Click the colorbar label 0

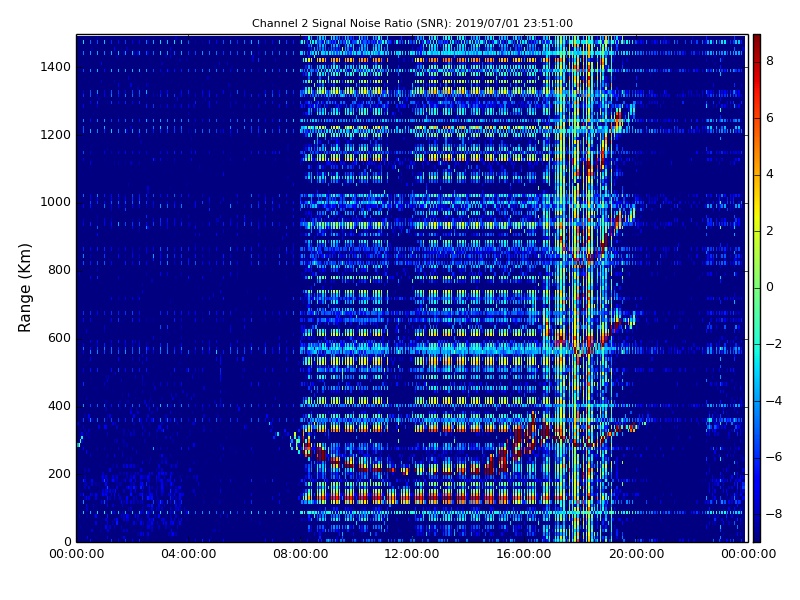(x=770, y=287)
